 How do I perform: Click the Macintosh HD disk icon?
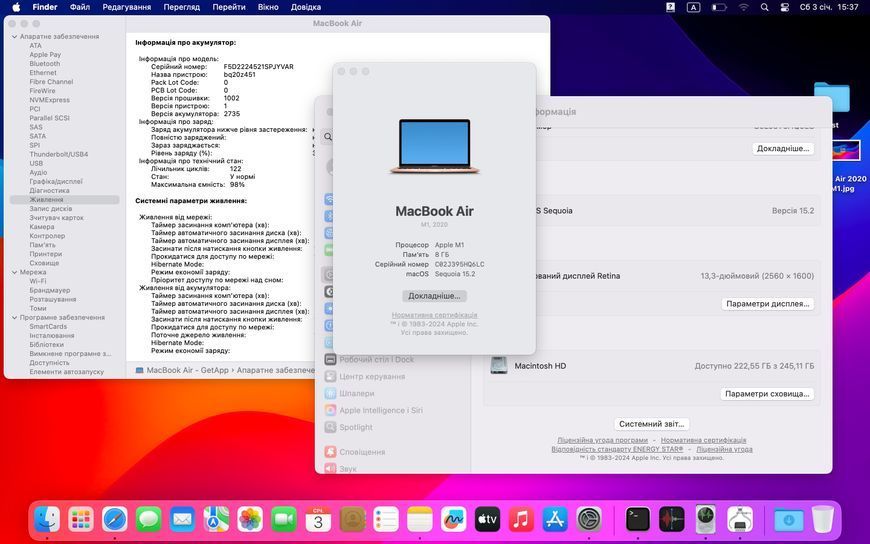tap(498, 366)
